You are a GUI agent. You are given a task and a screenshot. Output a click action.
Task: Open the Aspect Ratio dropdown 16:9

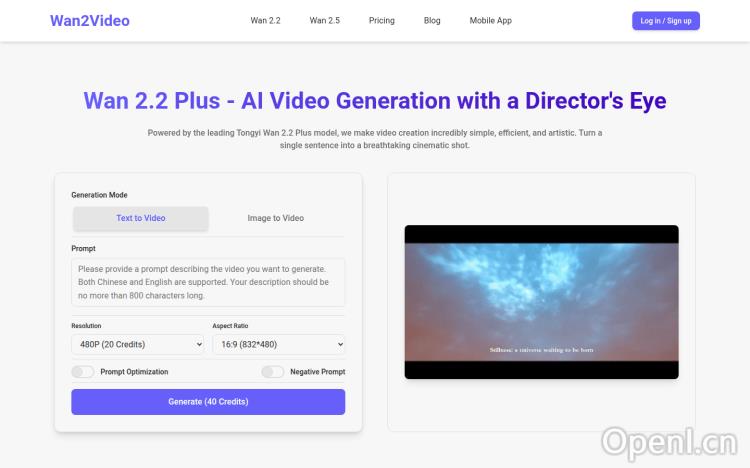[279, 344]
